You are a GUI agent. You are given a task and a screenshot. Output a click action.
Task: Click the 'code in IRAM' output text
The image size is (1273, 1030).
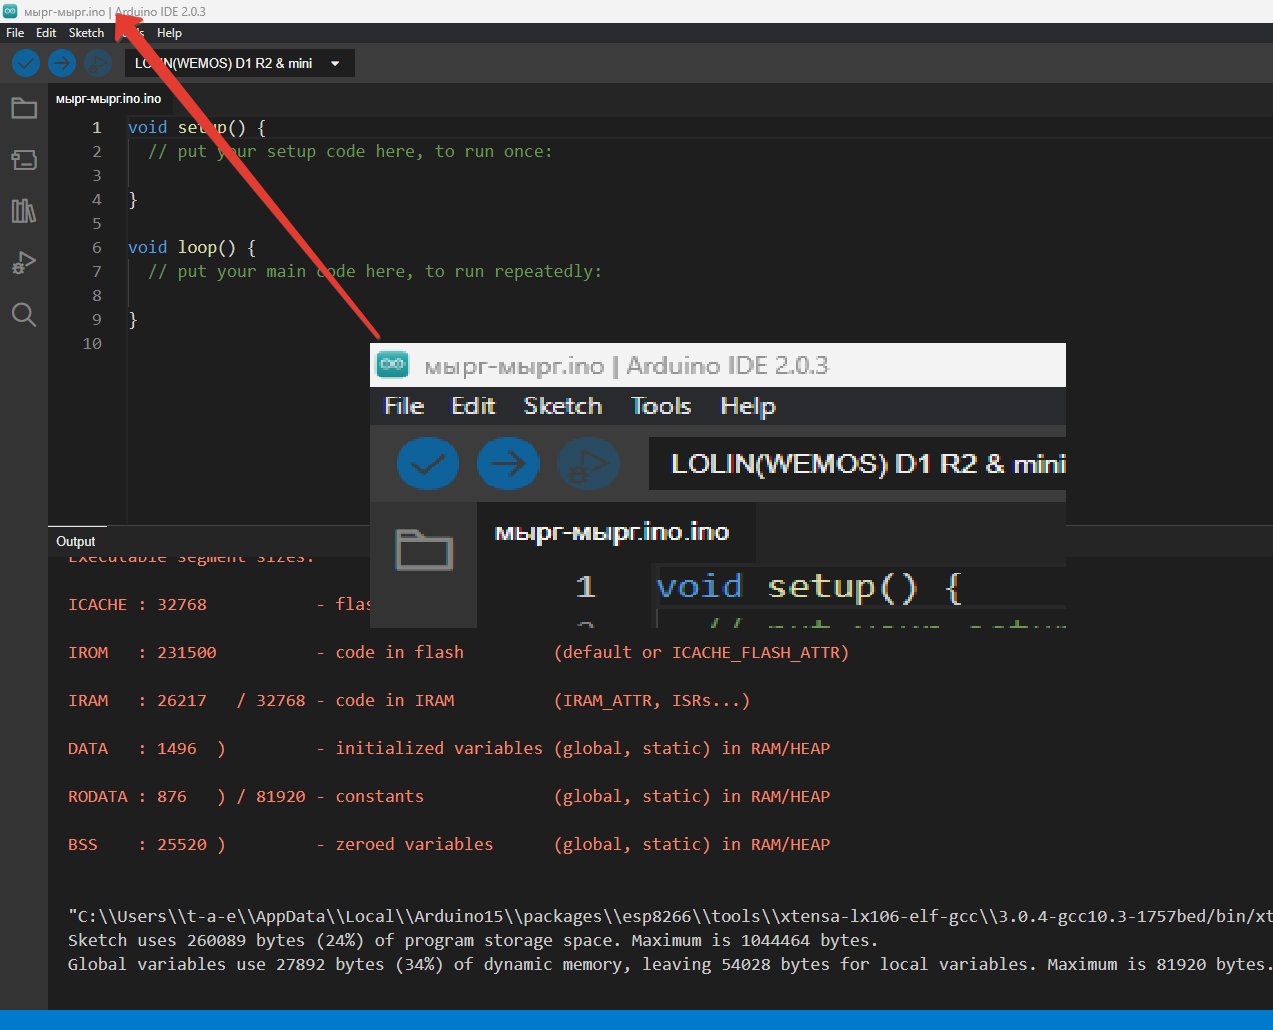394,700
